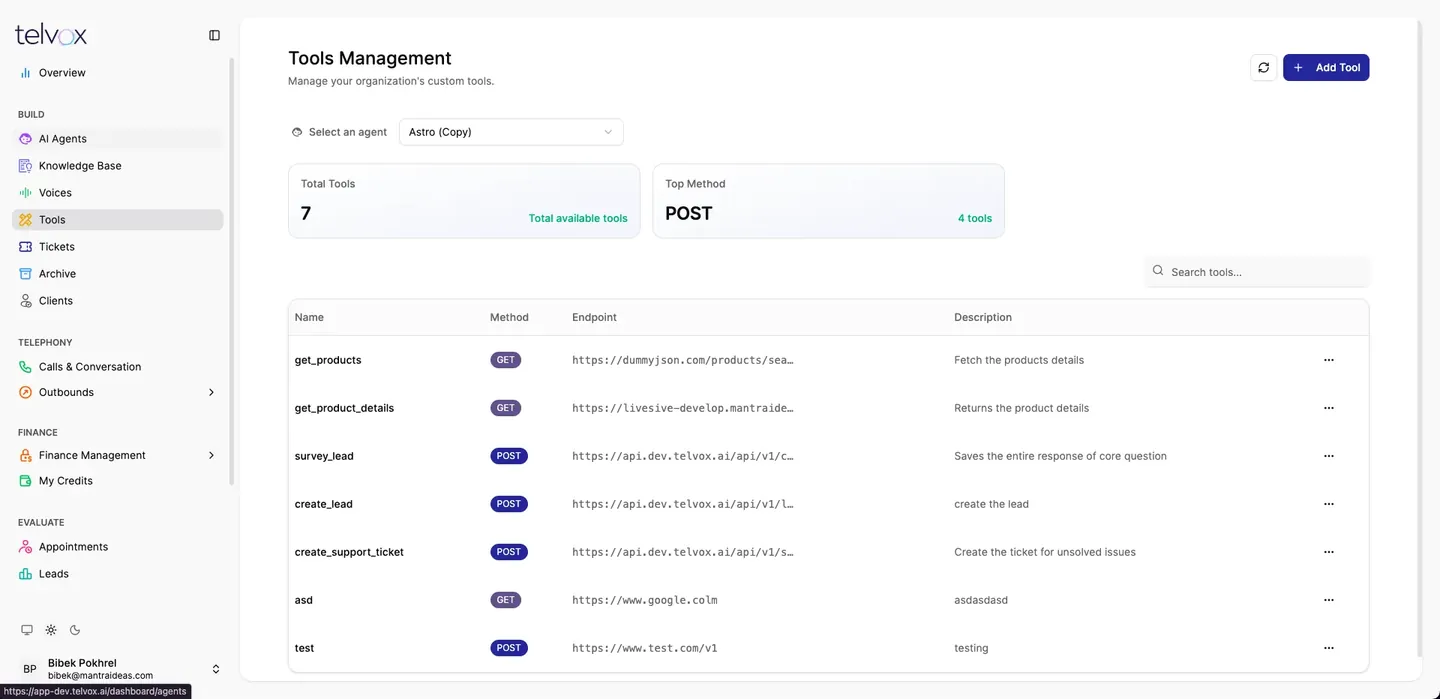Image resolution: width=1440 pixels, height=699 pixels.
Task: Open the three-dot menu for survey_lead
Action: 1329,456
